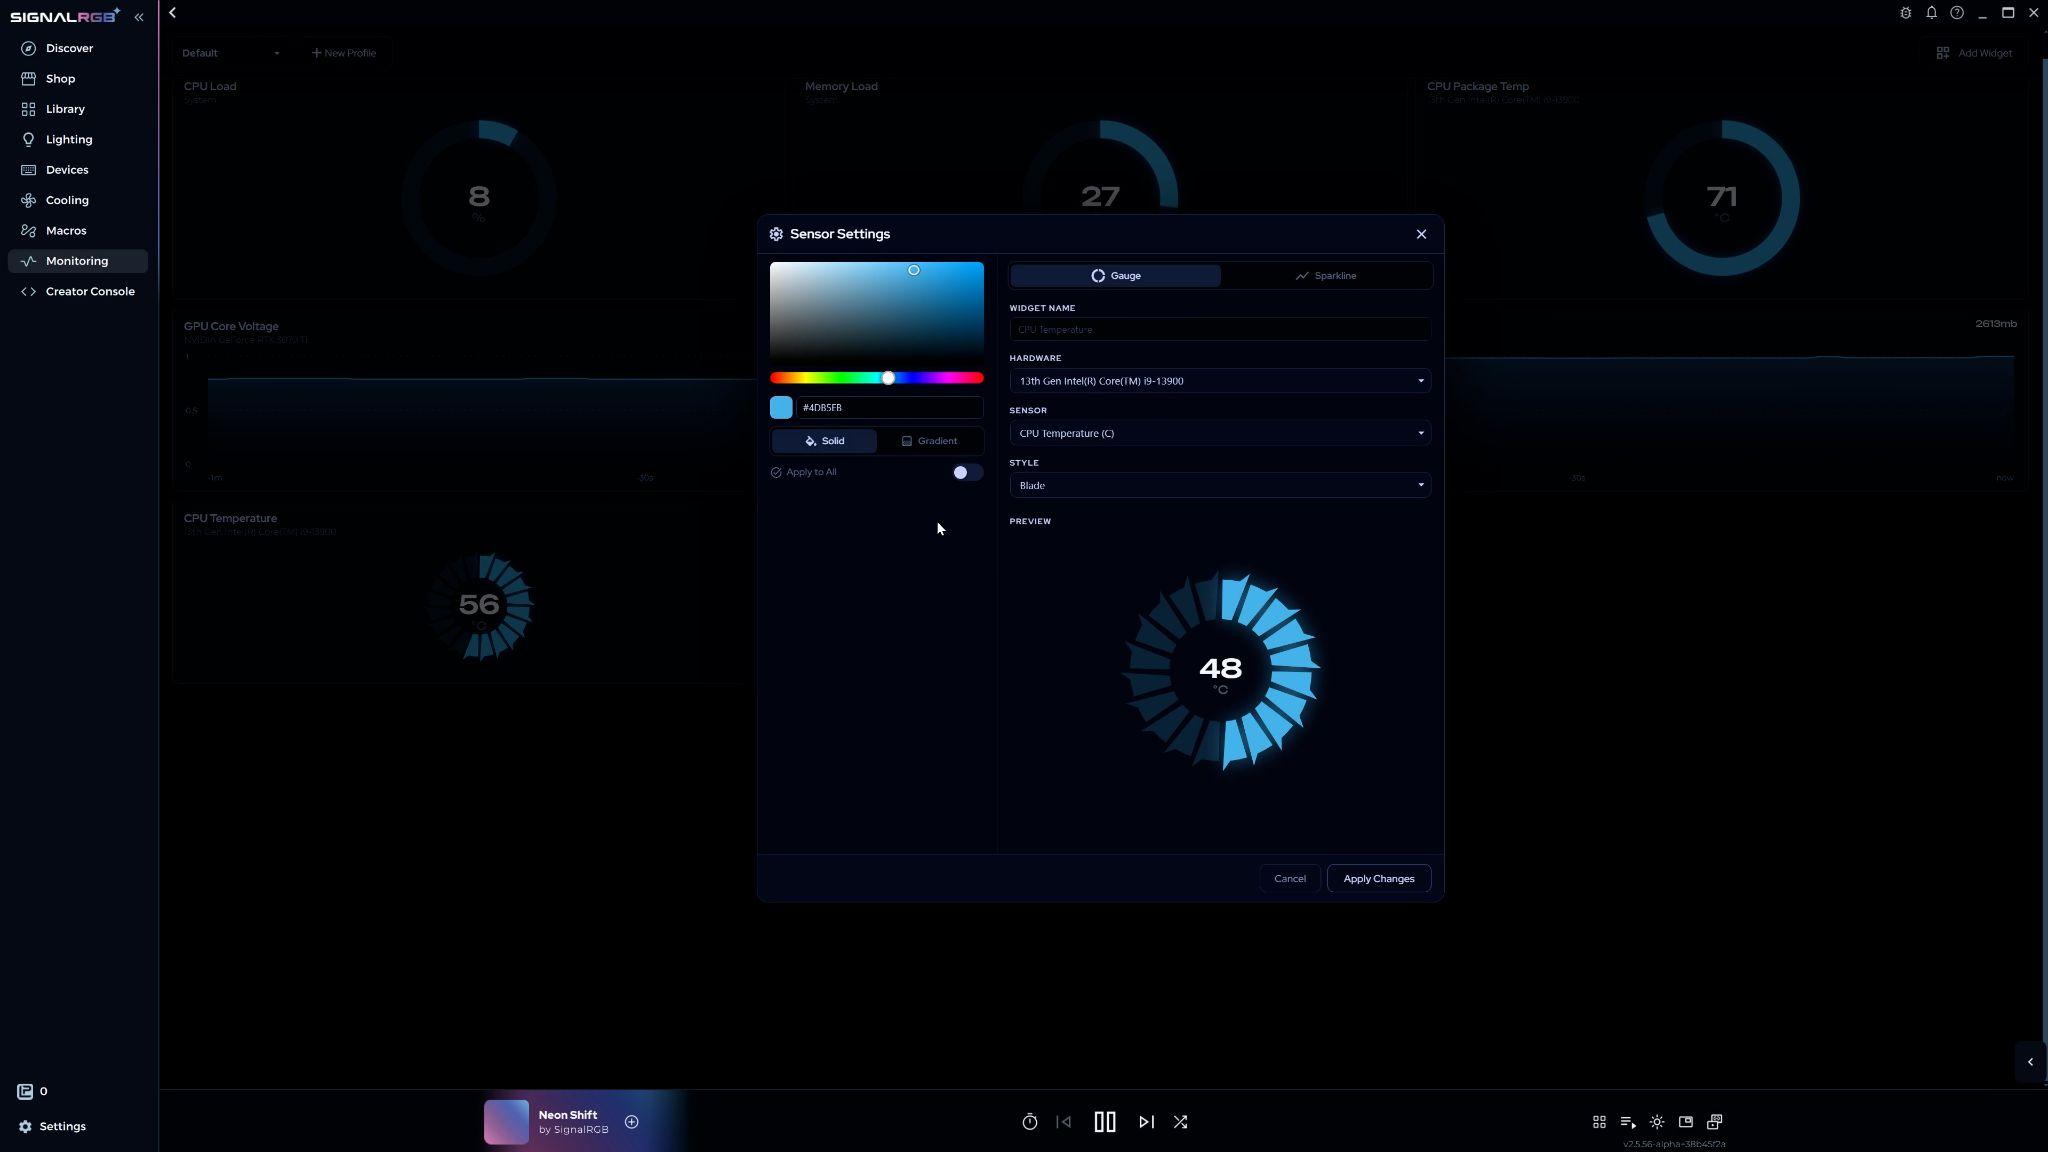This screenshot has width=2048, height=1152.
Task: Toggle shuffle effects
Action: [x=1181, y=1122]
